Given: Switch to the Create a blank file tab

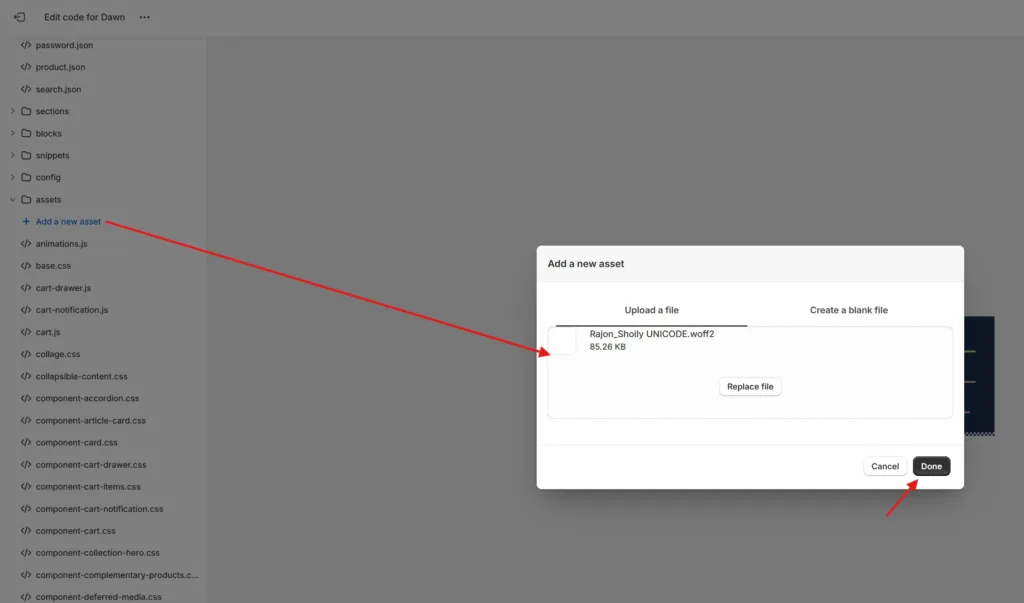Looking at the screenshot, I should 848,310.
